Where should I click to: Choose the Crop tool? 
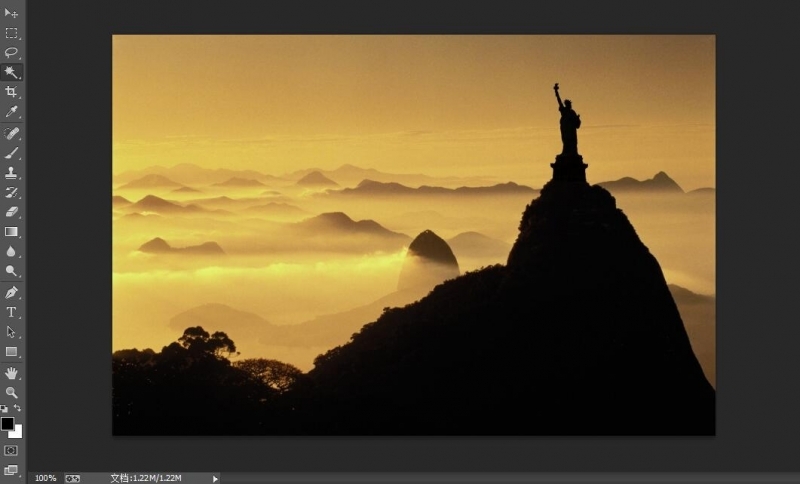(x=11, y=92)
